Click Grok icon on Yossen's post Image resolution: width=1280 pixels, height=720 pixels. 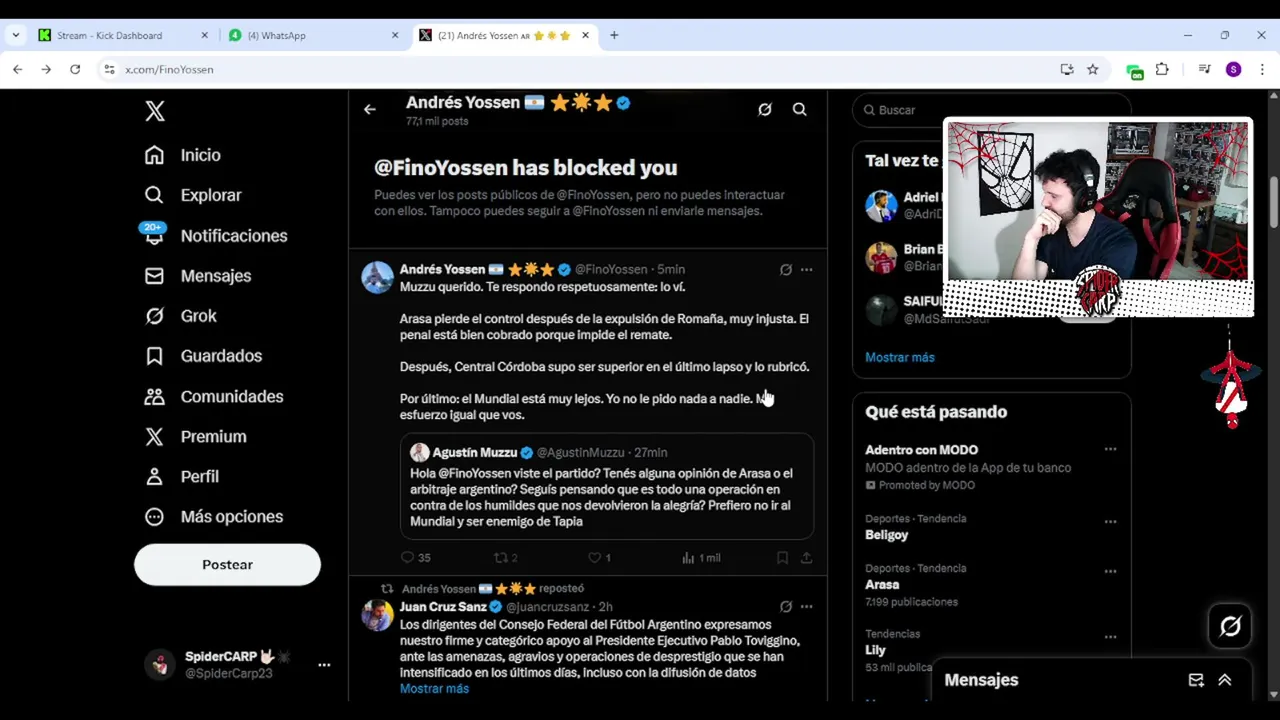[786, 269]
